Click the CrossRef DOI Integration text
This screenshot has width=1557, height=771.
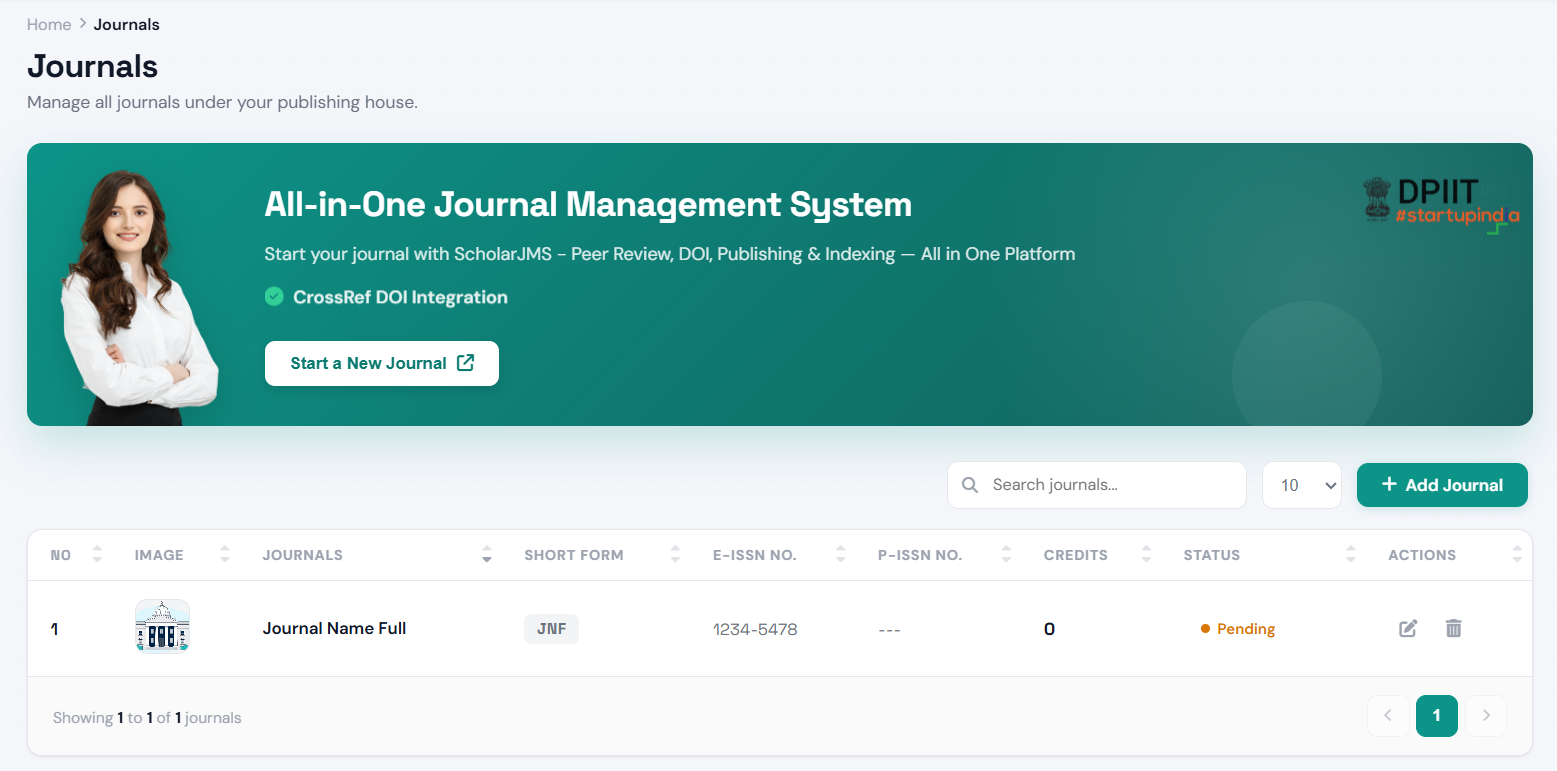tap(400, 297)
